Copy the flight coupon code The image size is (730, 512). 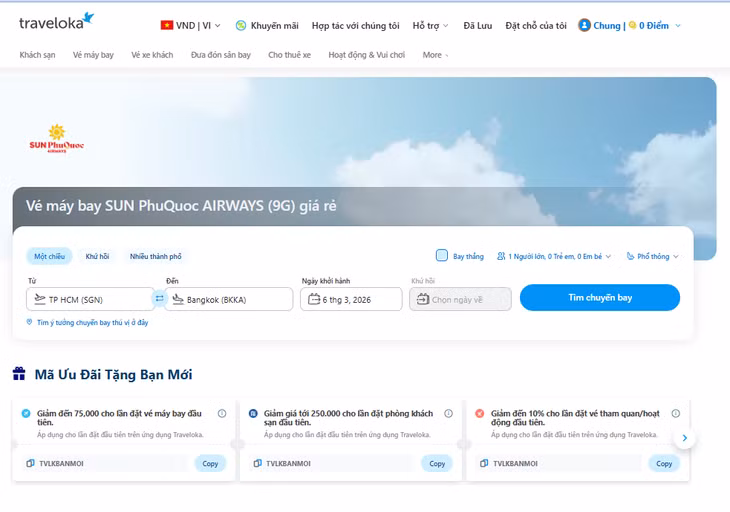pyautogui.click(x=210, y=464)
